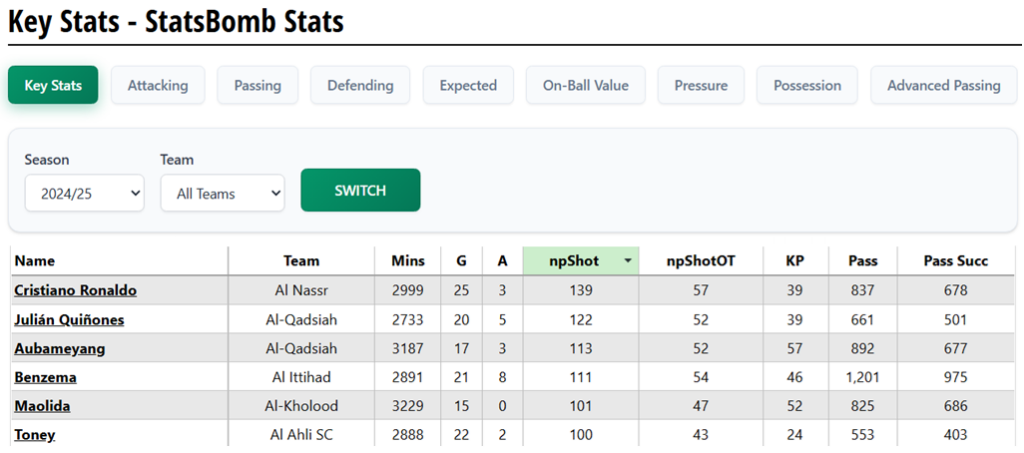Sort table by npShotOT header
Viewport: 1024px width, 453px height.
pyautogui.click(x=700, y=261)
